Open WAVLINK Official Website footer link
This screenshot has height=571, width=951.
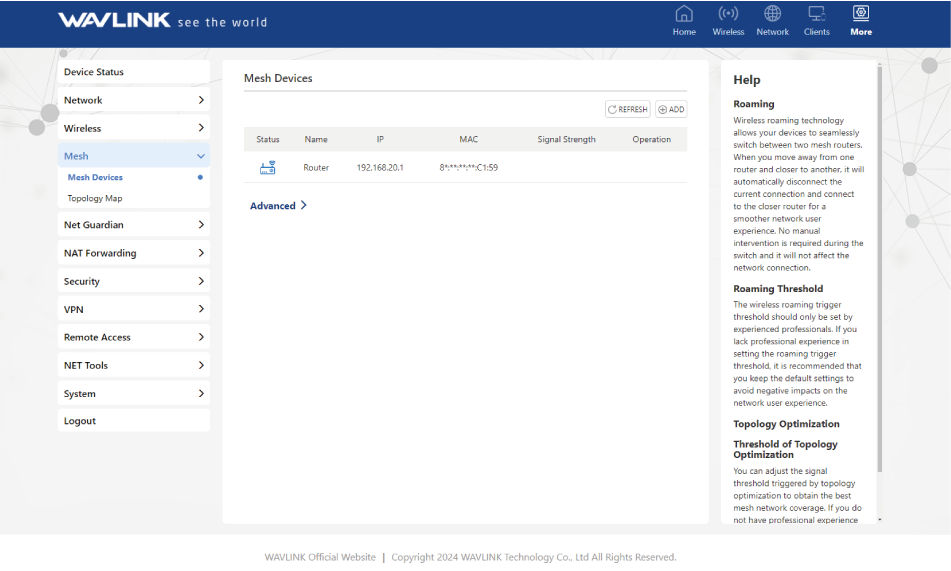pos(320,557)
